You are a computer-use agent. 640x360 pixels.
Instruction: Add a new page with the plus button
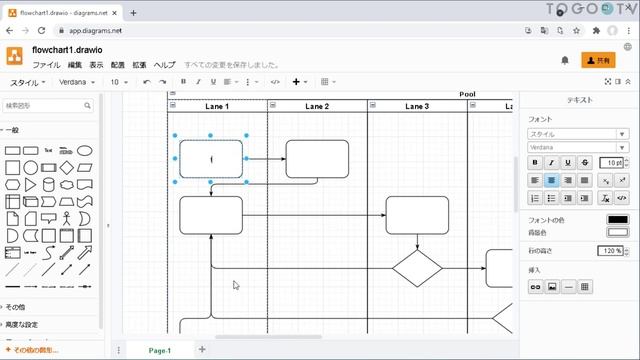pos(202,349)
